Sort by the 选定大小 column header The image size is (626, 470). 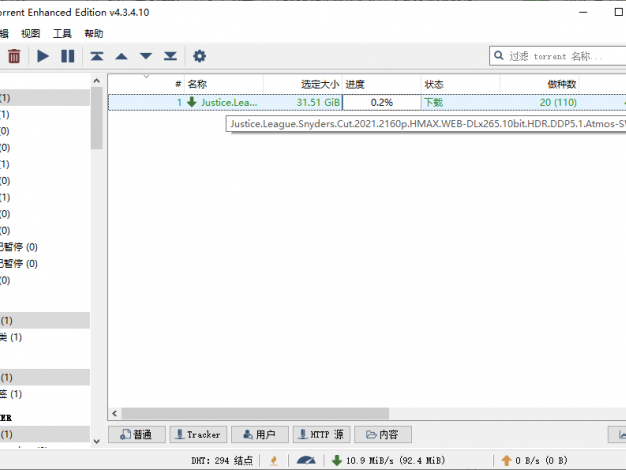pos(303,84)
